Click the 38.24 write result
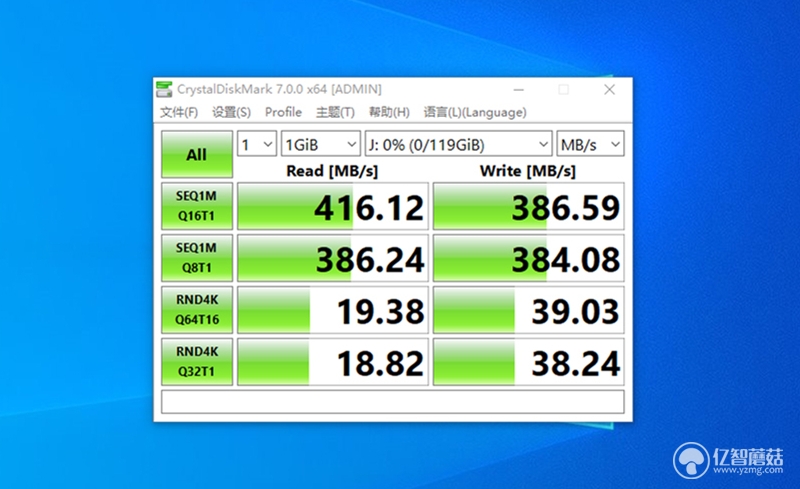Screen dimensions: 800x489 [529, 362]
